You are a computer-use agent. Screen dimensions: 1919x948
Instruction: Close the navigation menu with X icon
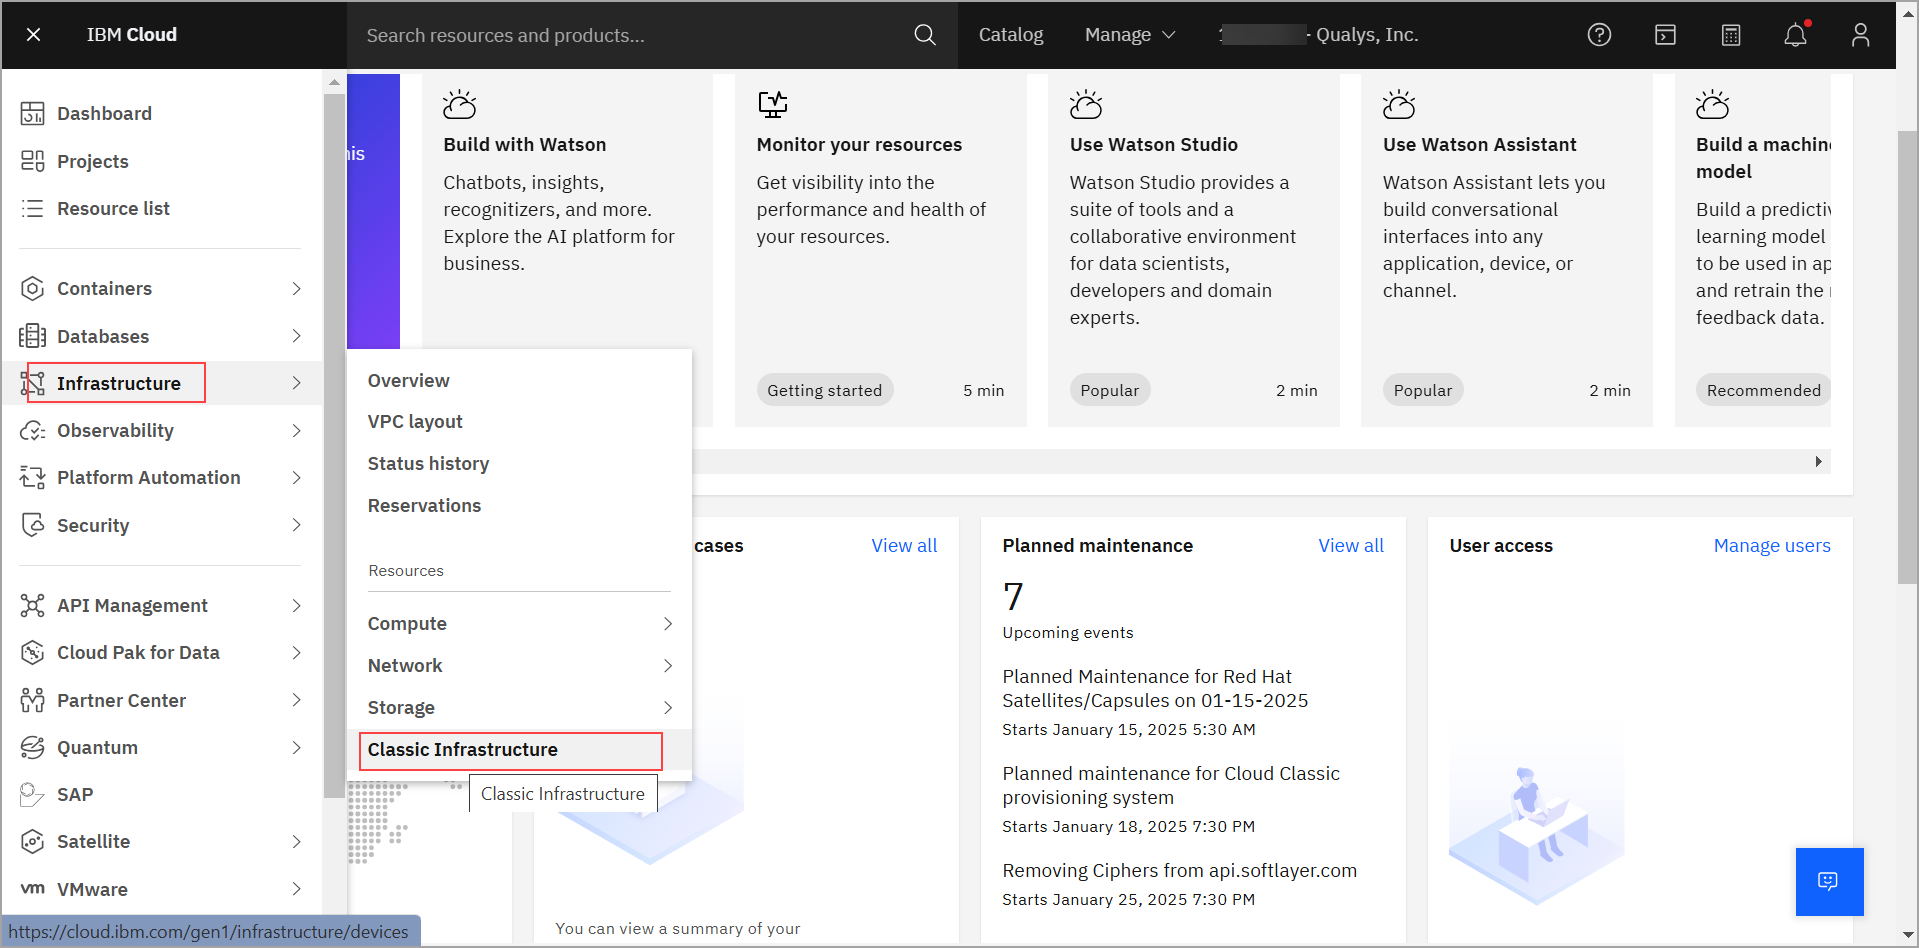coord(33,35)
